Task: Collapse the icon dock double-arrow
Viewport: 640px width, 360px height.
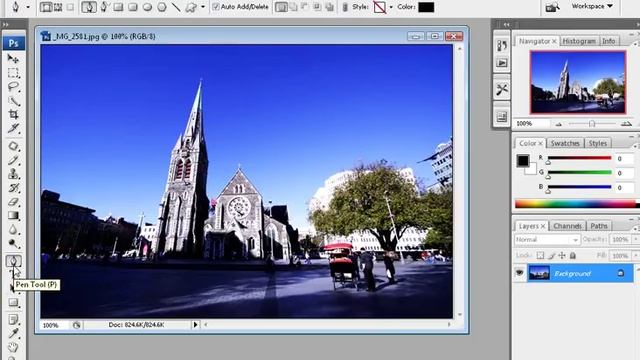Action: pyautogui.click(x=507, y=24)
